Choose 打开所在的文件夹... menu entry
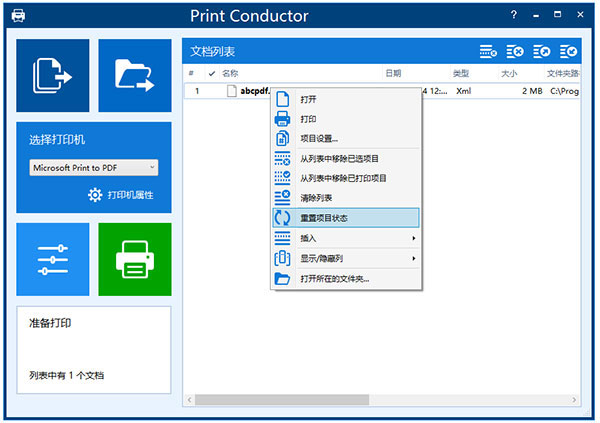Image resolution: width=600 pixels, height=423 pixels. [x=346, y=279]
